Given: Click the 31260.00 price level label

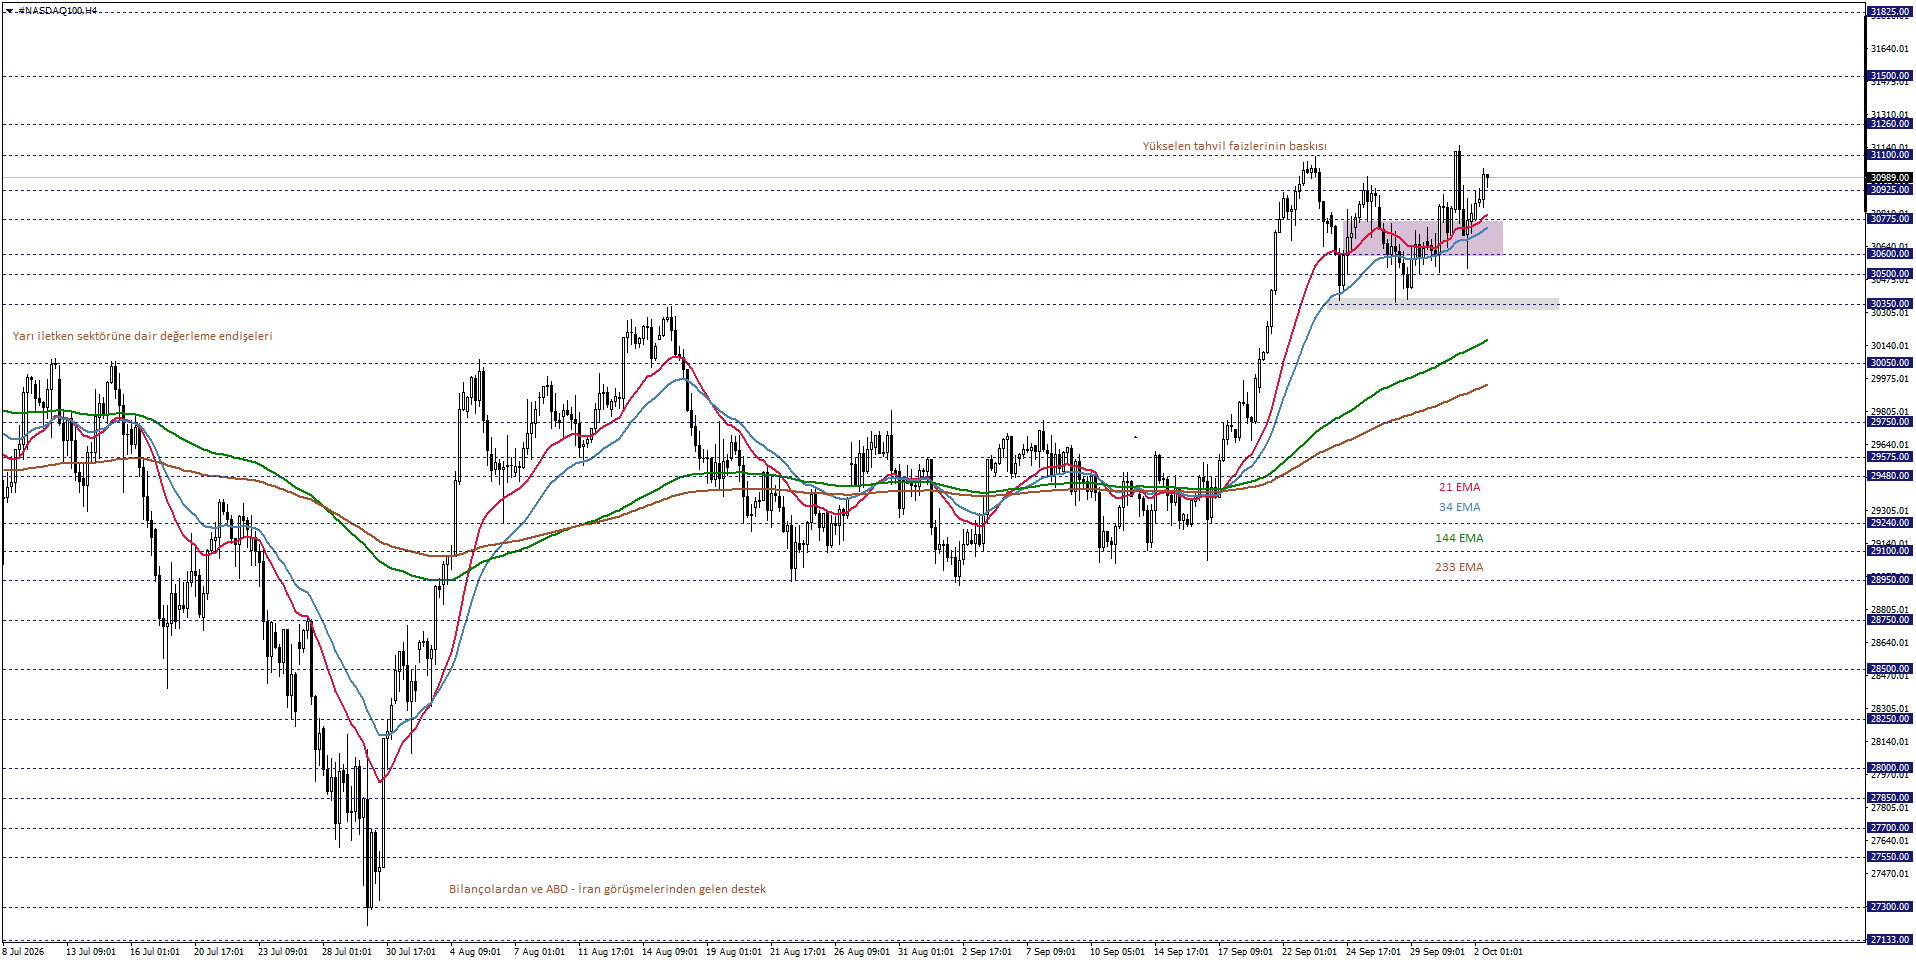Looking at the screenshot, I should point(1890,124).
